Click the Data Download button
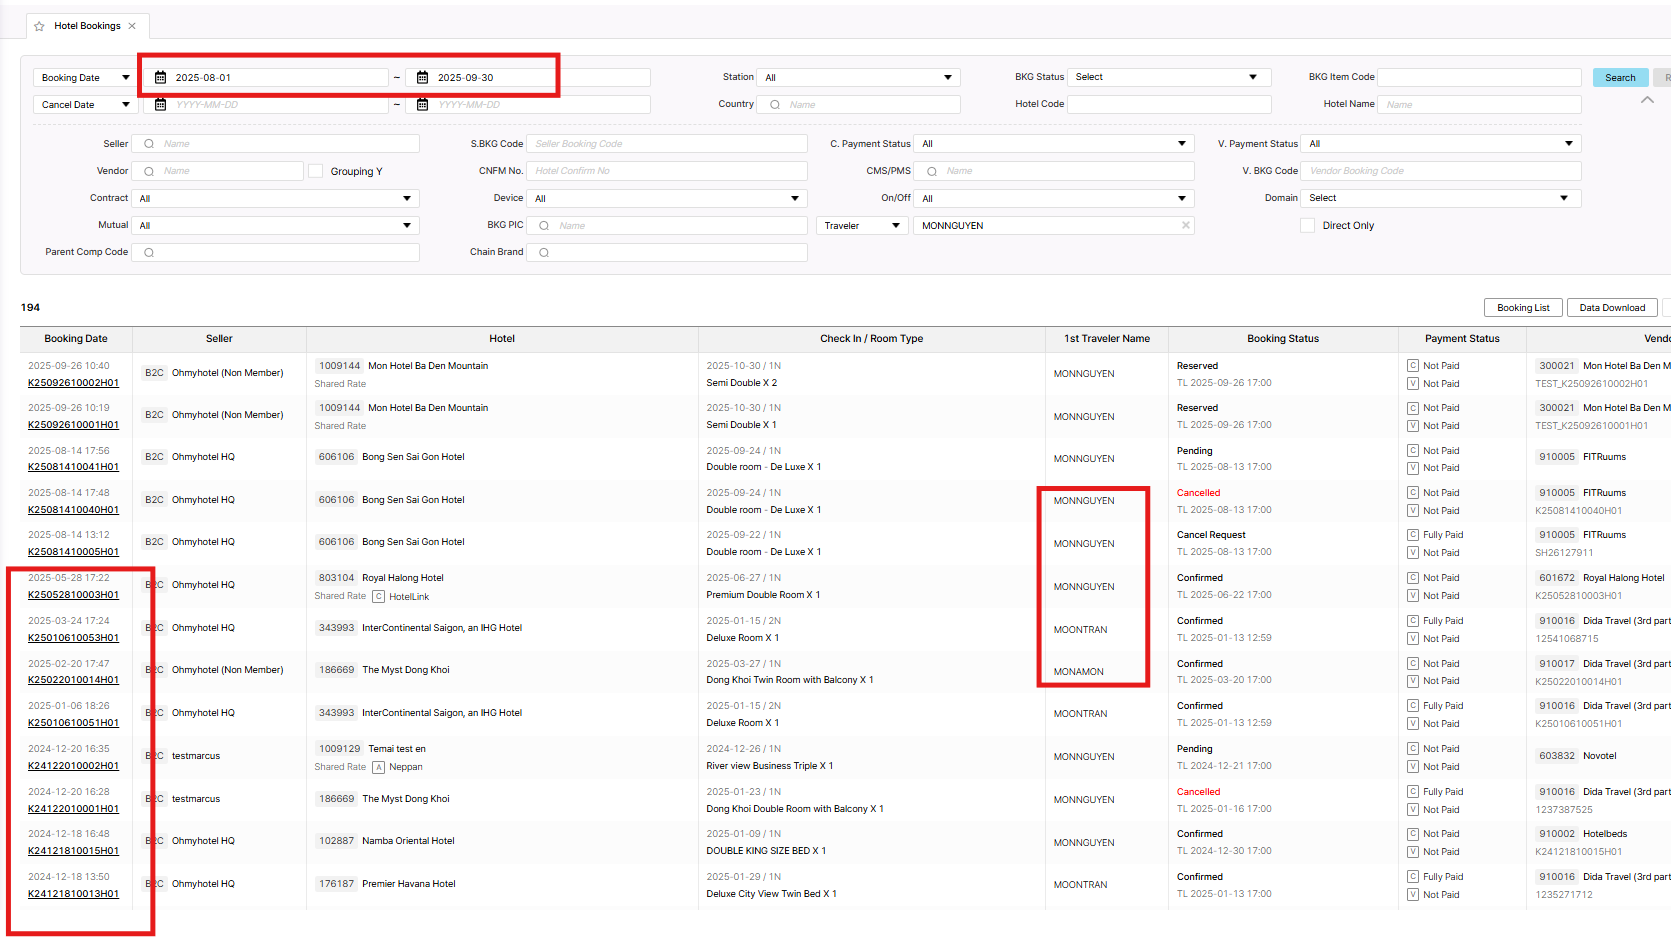The width and height of the screenshot is (1671, 937). click(1611, 308)
